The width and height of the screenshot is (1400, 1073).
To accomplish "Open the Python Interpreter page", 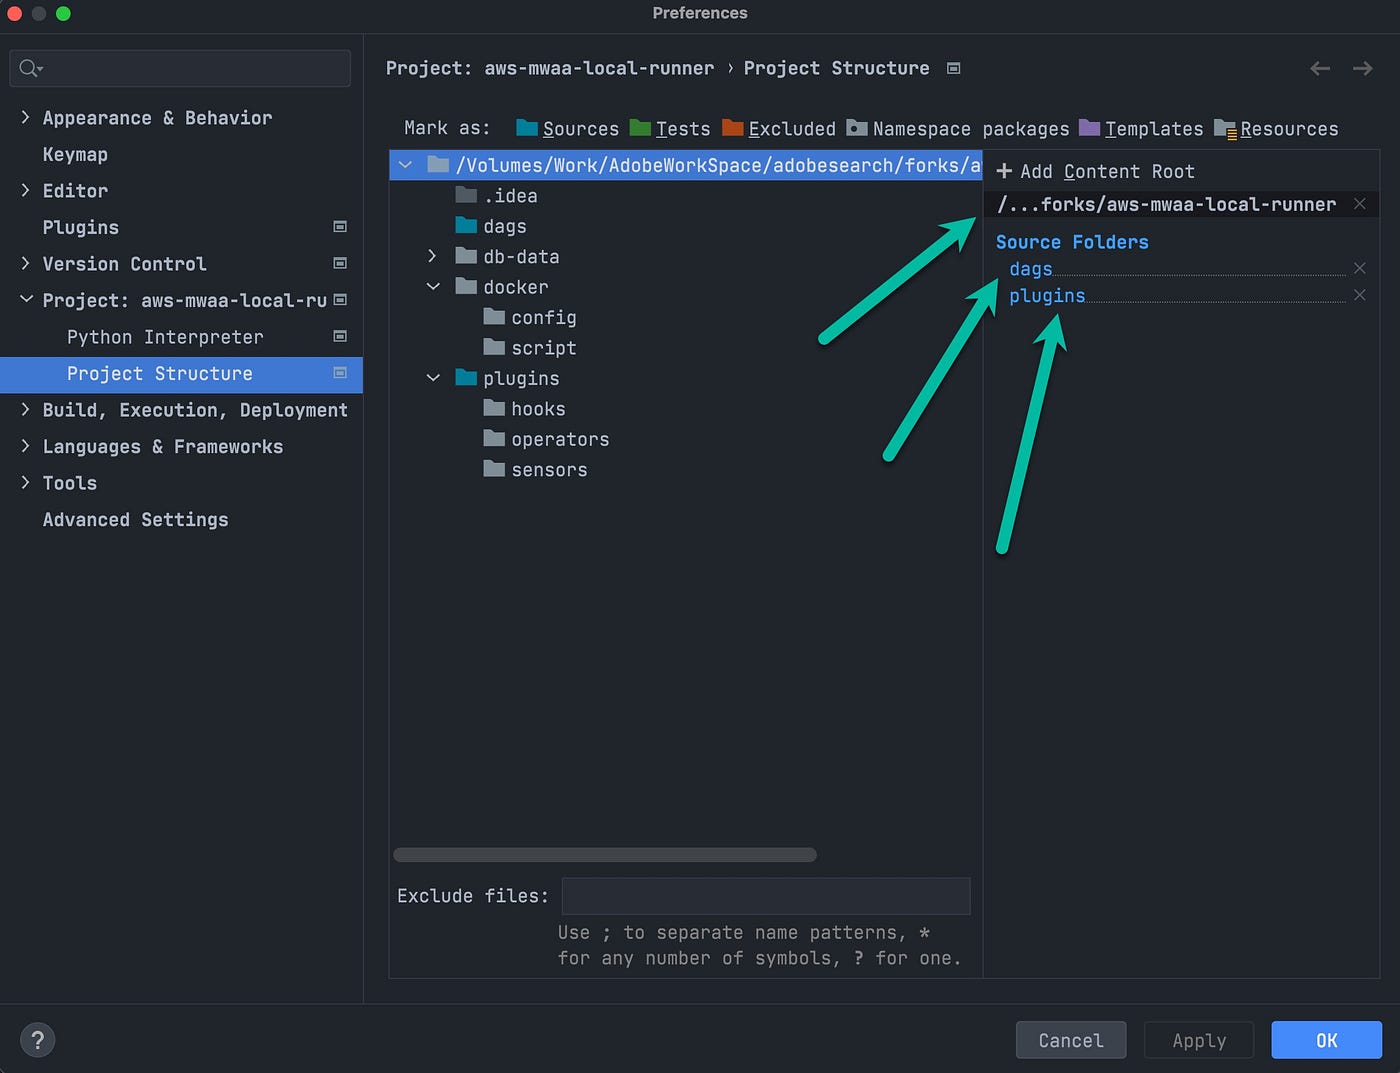I will [165, 337].
